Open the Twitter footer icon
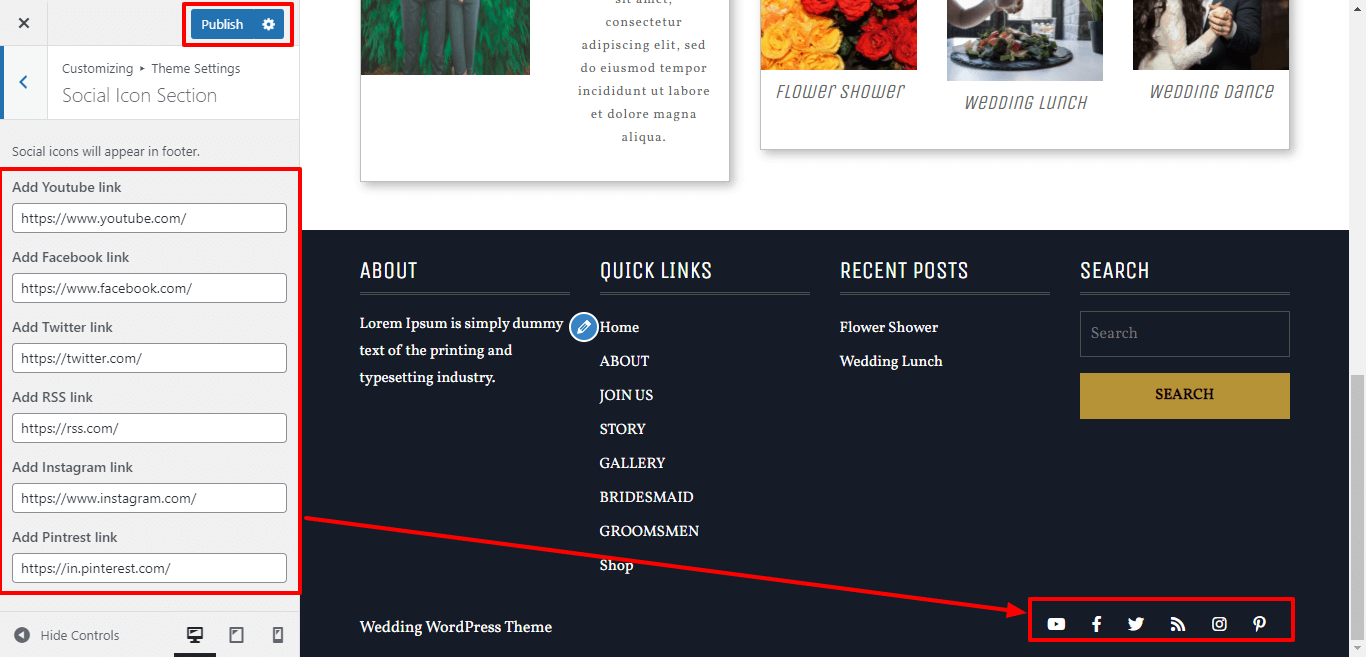Viewport: 1366px width, 657px height. coord(1136,624)
